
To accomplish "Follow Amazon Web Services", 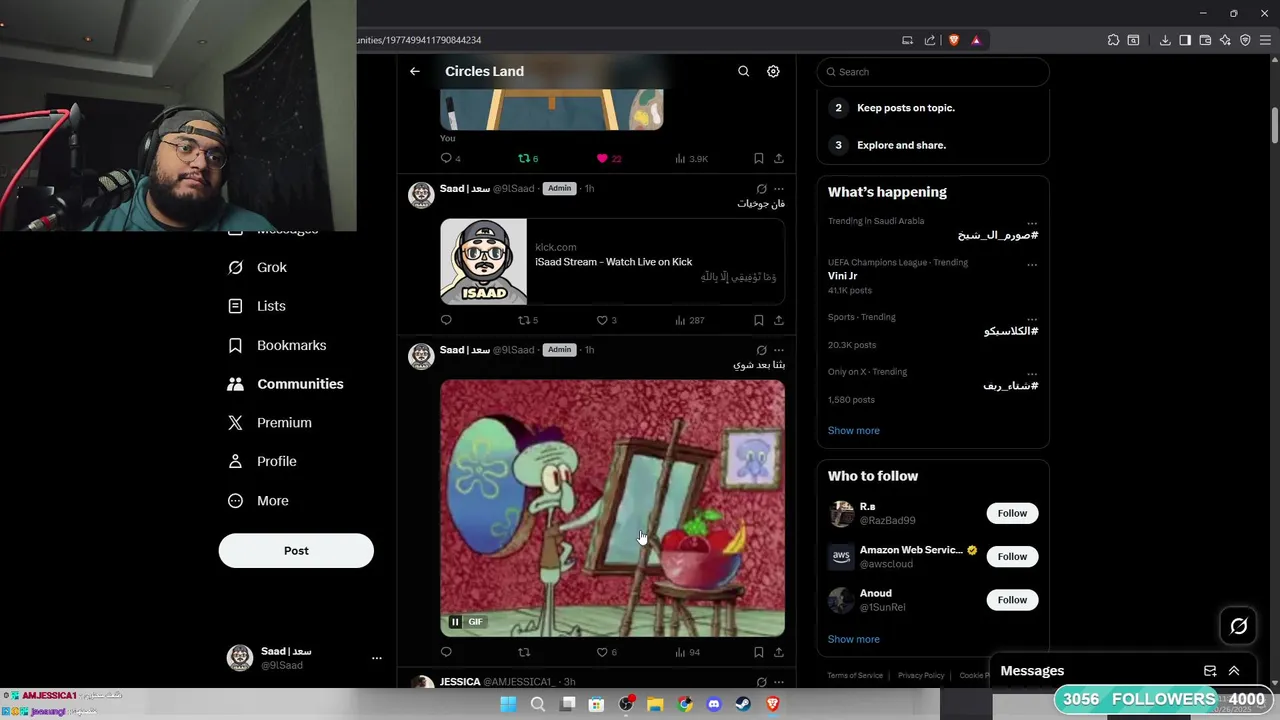I will coord(1012,556).
